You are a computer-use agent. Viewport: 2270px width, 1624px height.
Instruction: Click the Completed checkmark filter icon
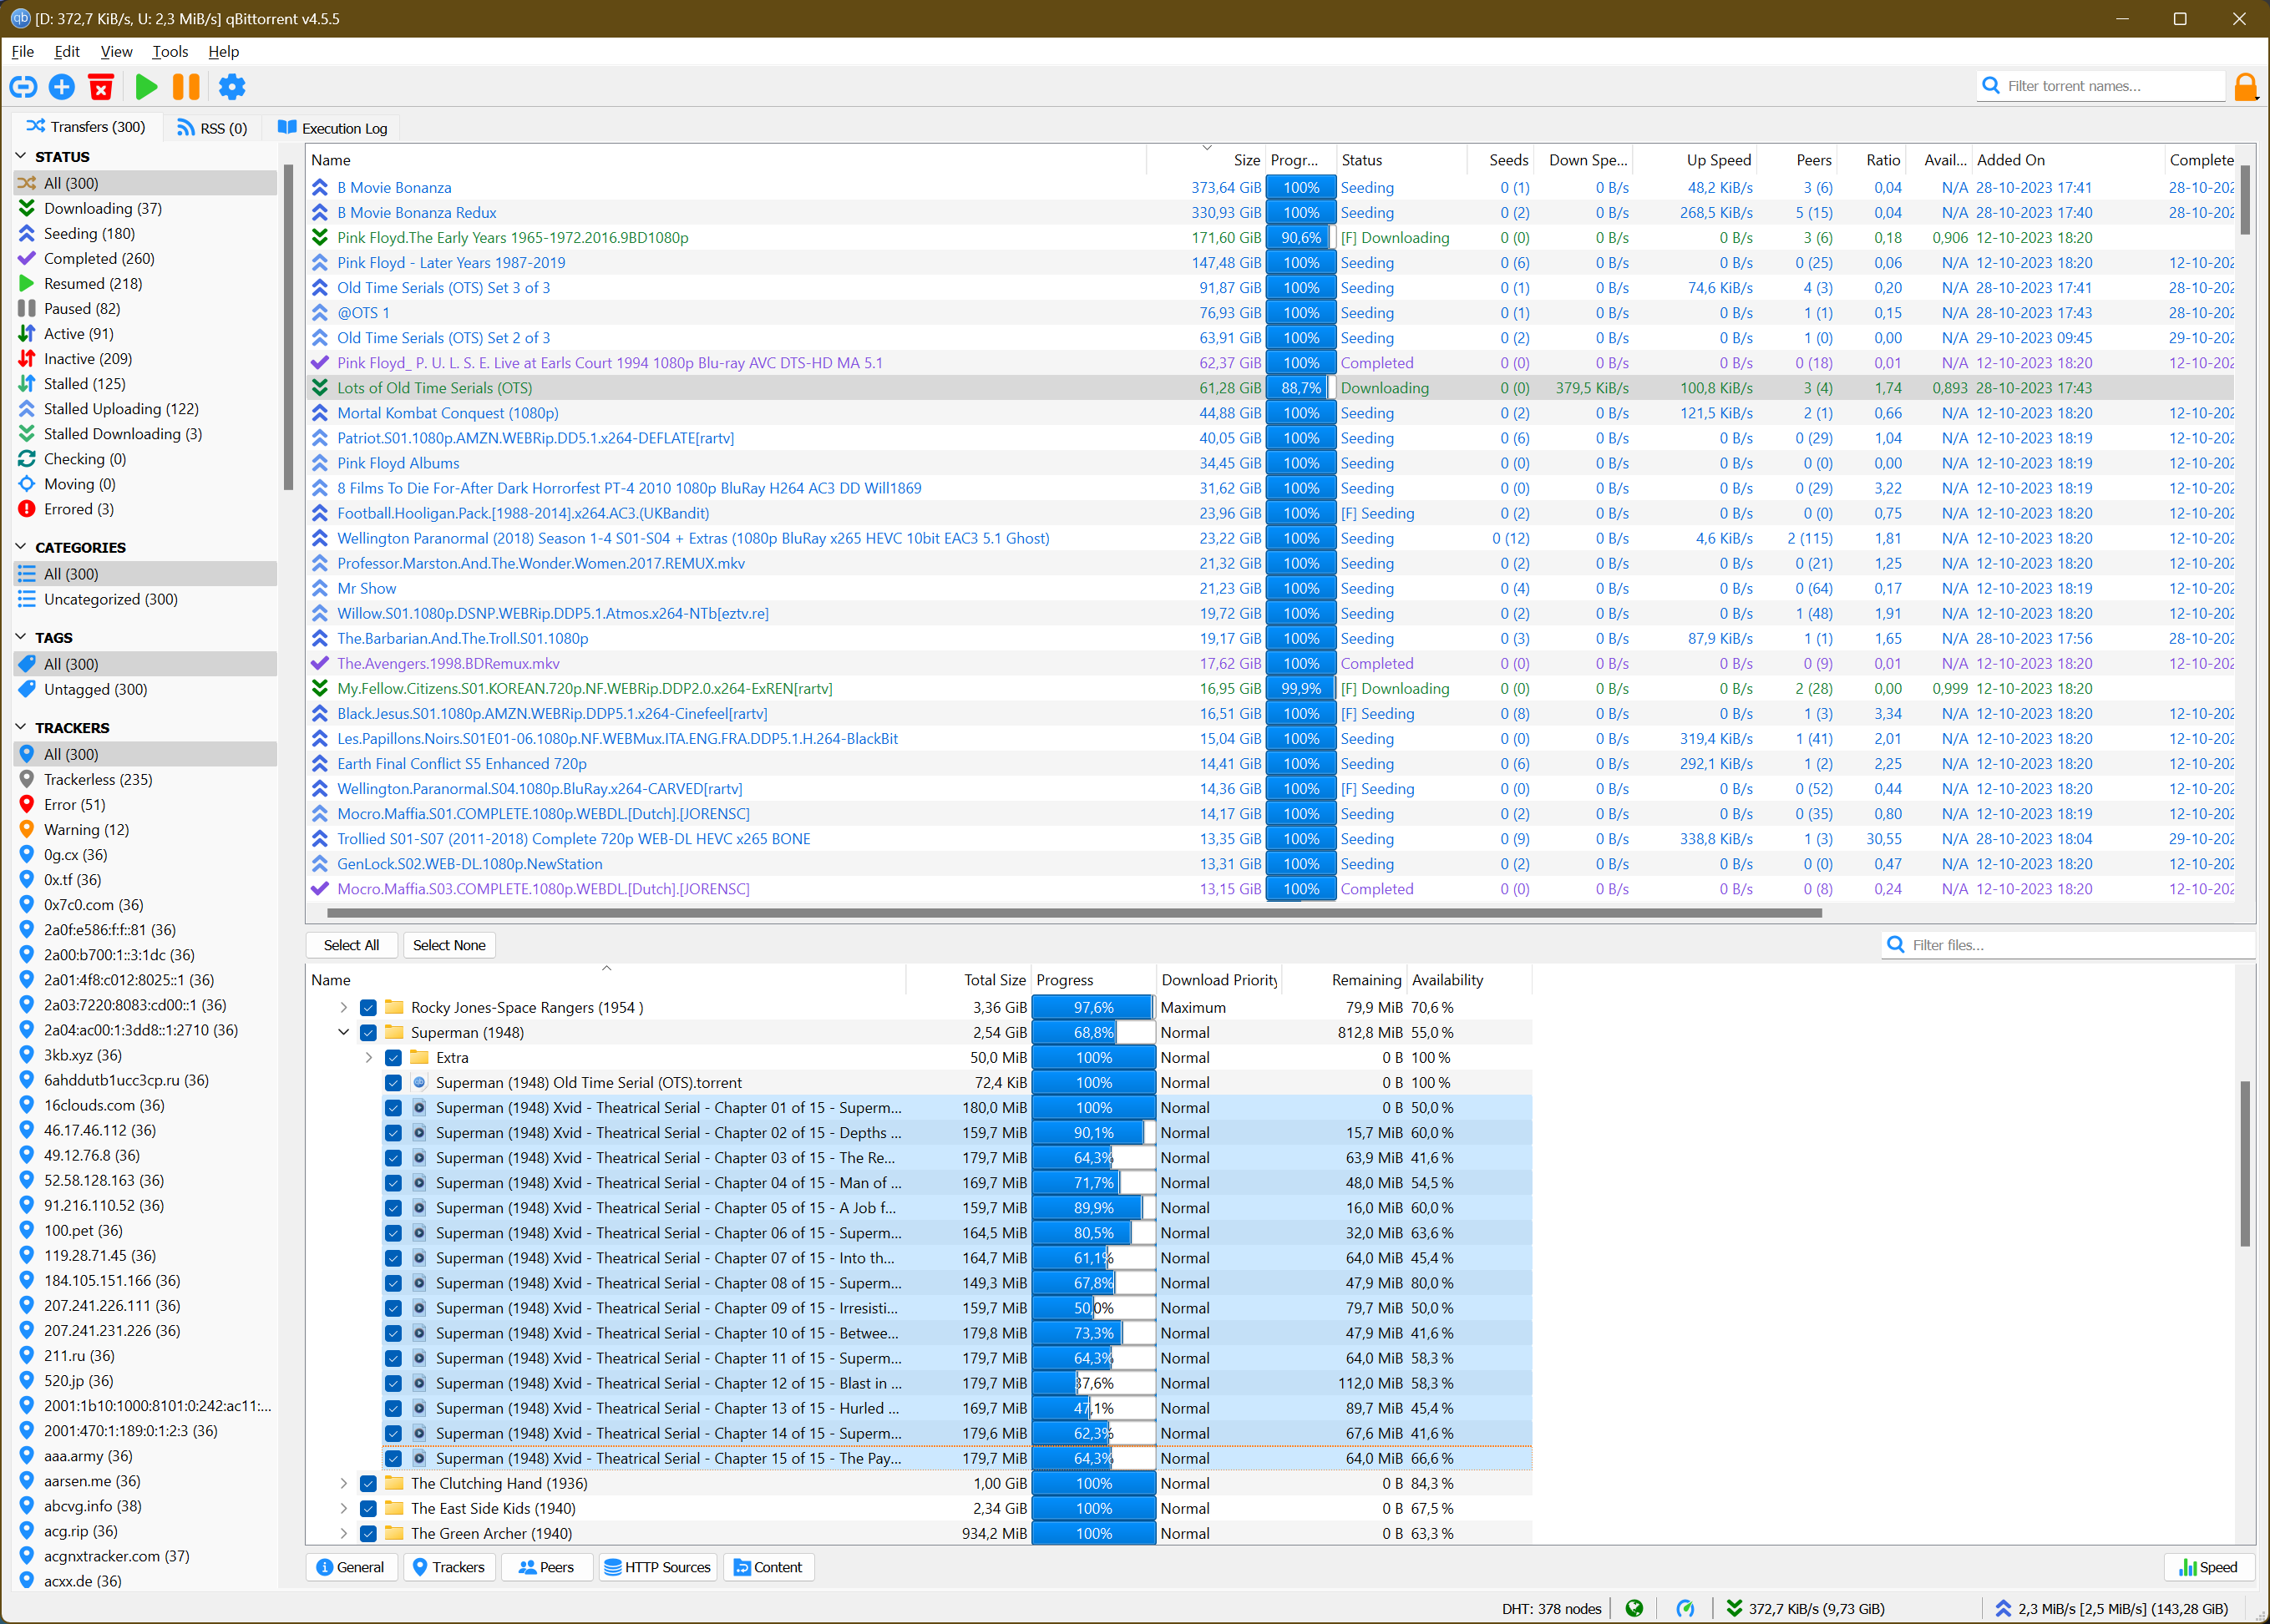(x=27, y=258)
